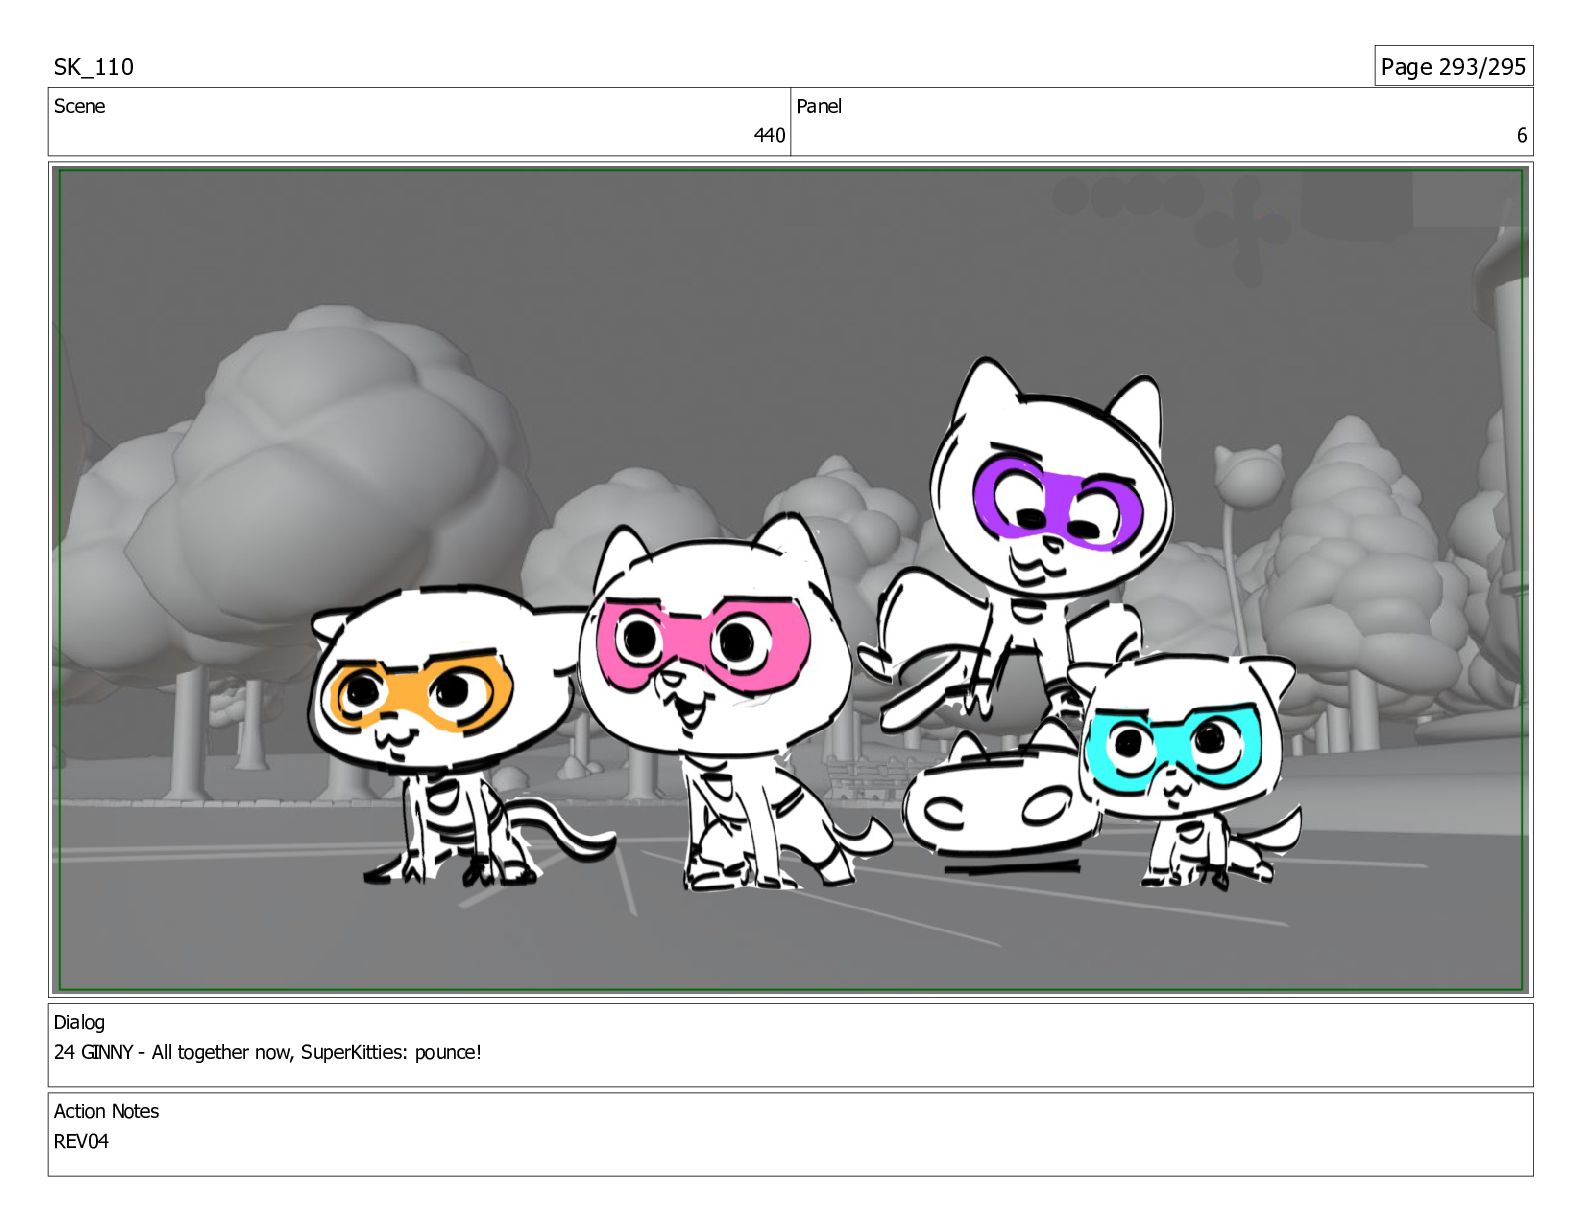Click the Action Notes heading
Screen dimensions: 1584x1224
point(106,1111)
